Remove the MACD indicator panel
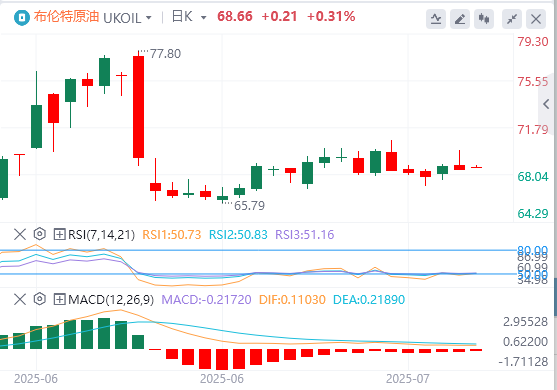557x390 pixels. [20, 299]
